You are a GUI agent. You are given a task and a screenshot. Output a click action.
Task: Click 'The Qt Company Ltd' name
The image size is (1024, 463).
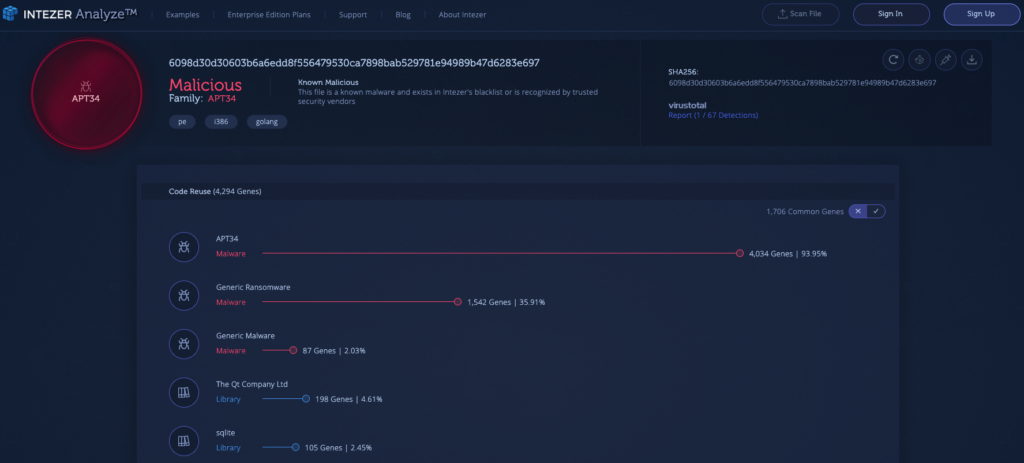(x=252, y=384)
